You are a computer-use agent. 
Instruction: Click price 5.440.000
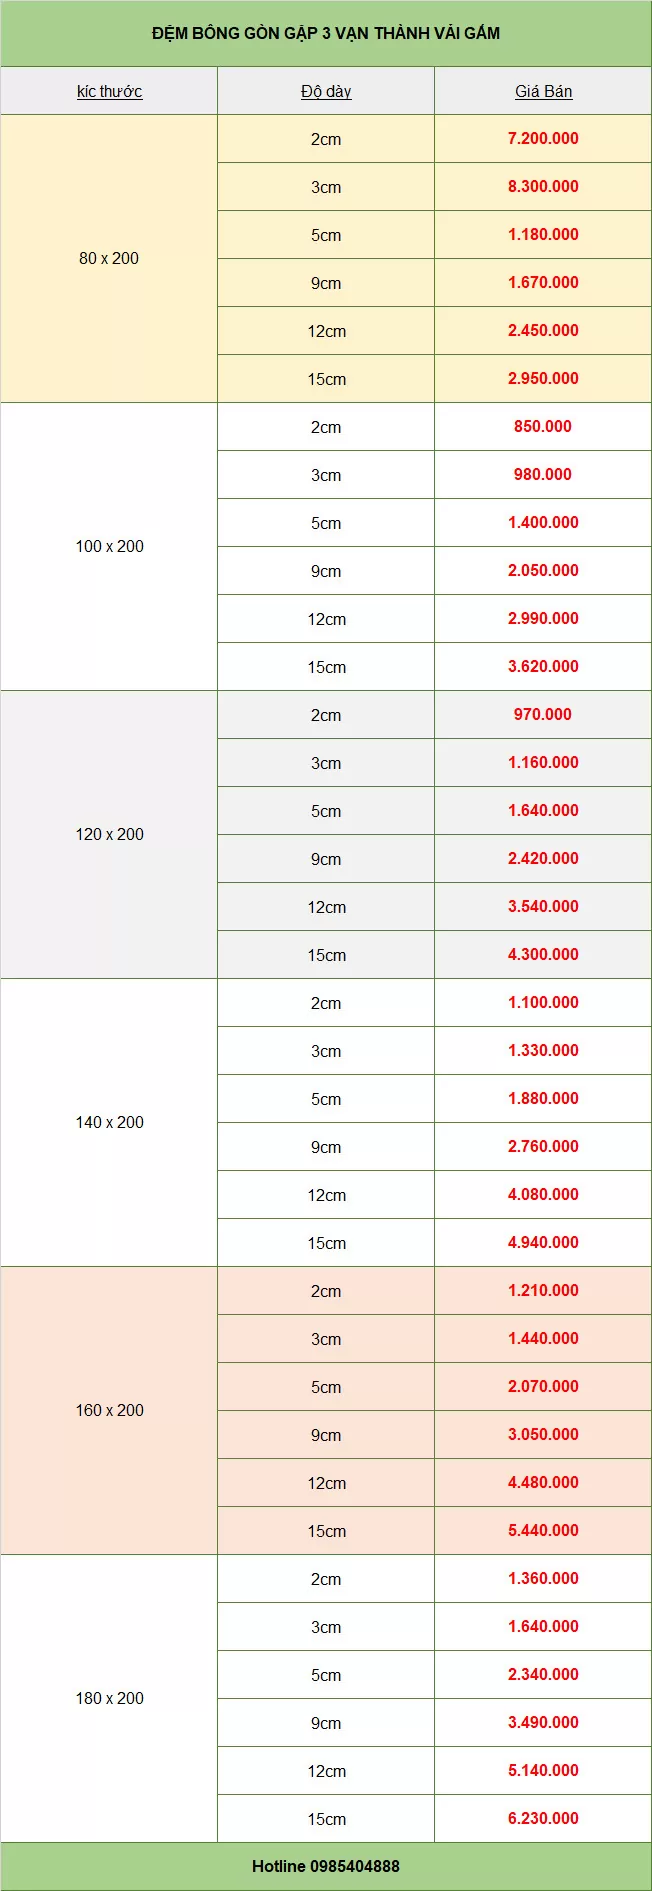tap(543, 1530)
